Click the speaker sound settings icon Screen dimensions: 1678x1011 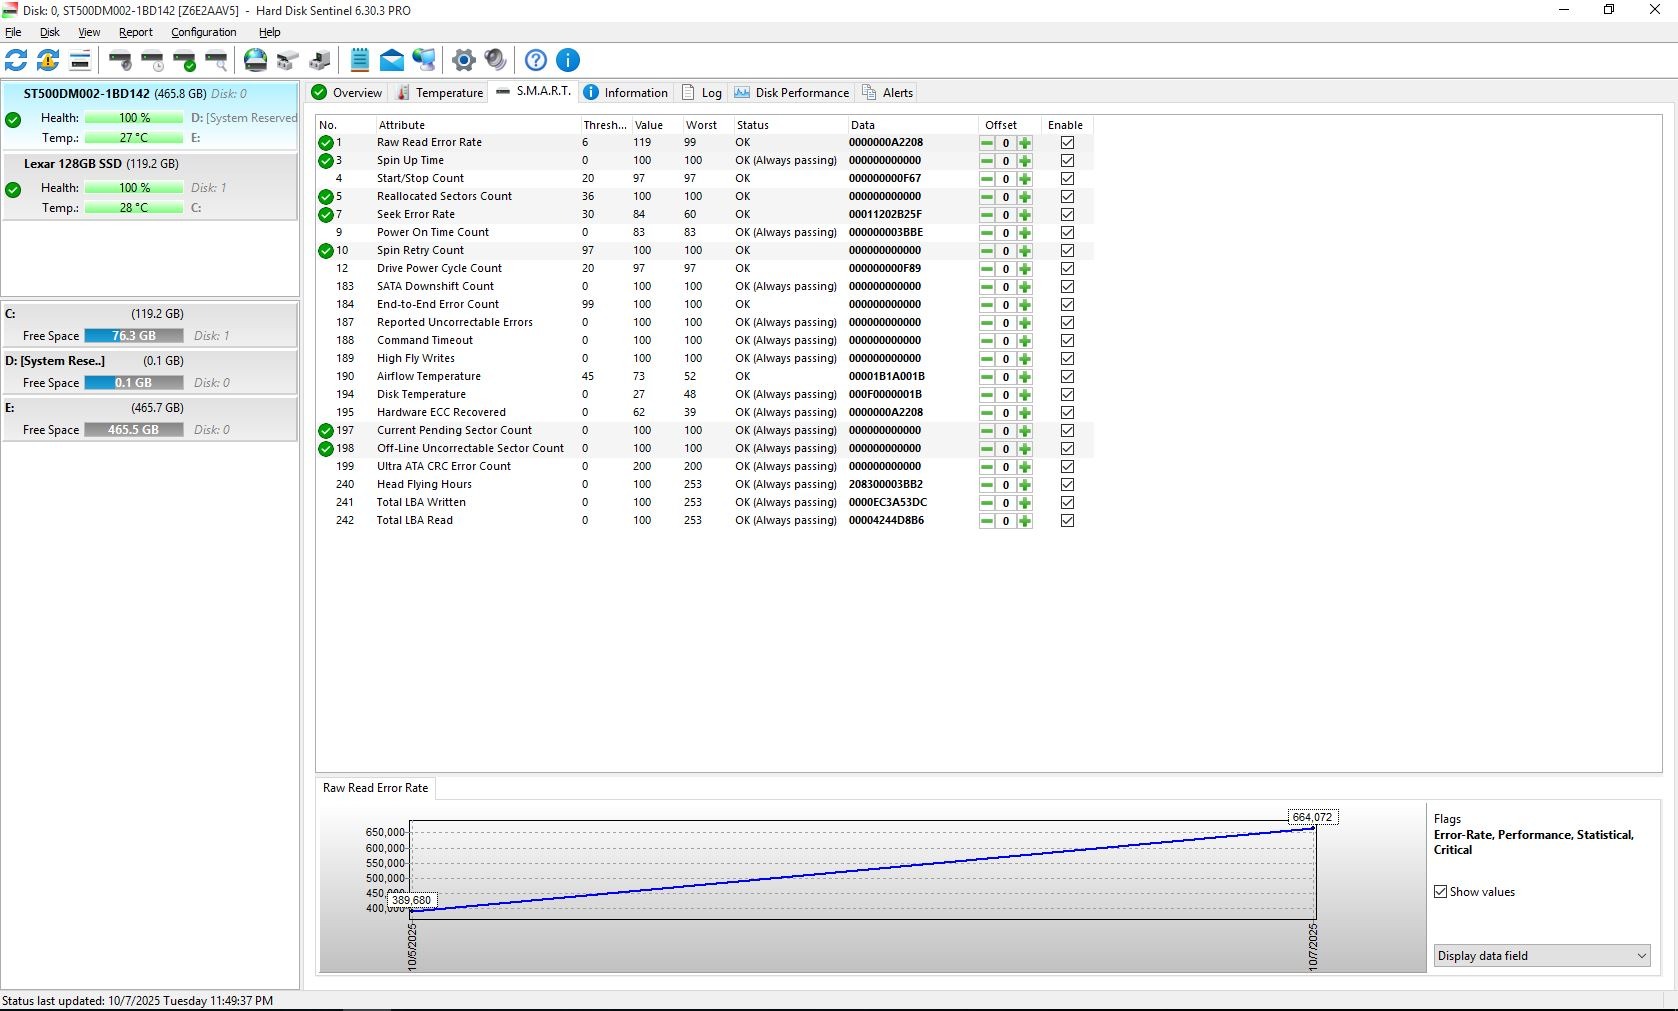pyautogui.click(x=495, y=60)
